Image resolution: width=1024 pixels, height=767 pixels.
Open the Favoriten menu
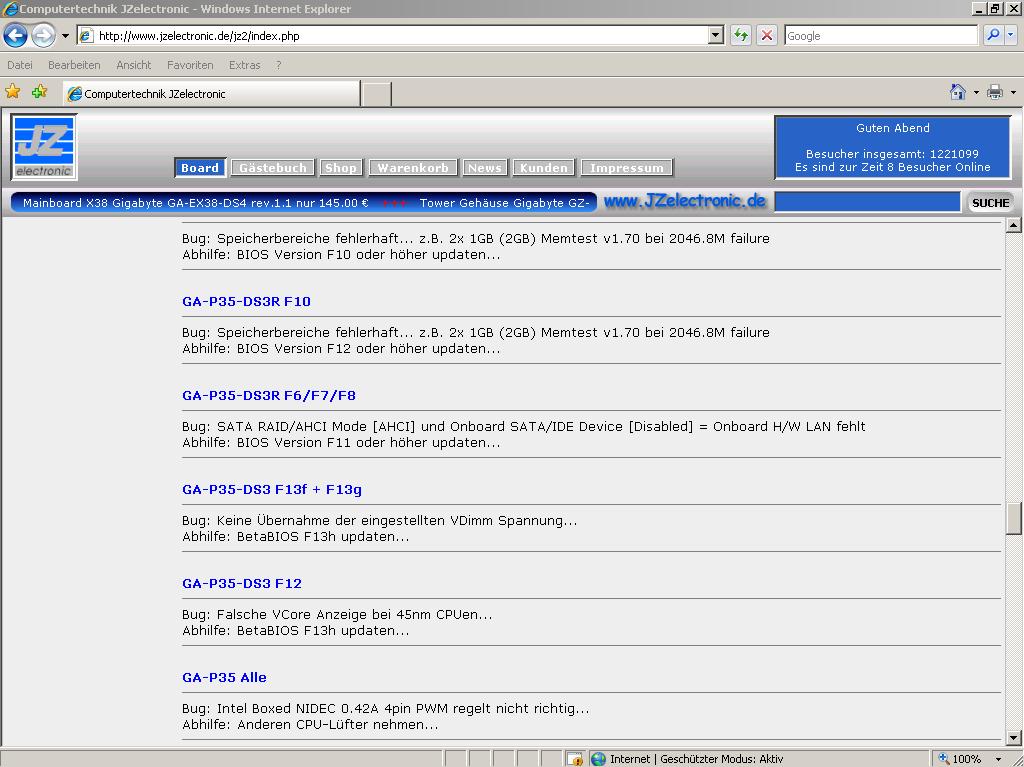point(190,65)
